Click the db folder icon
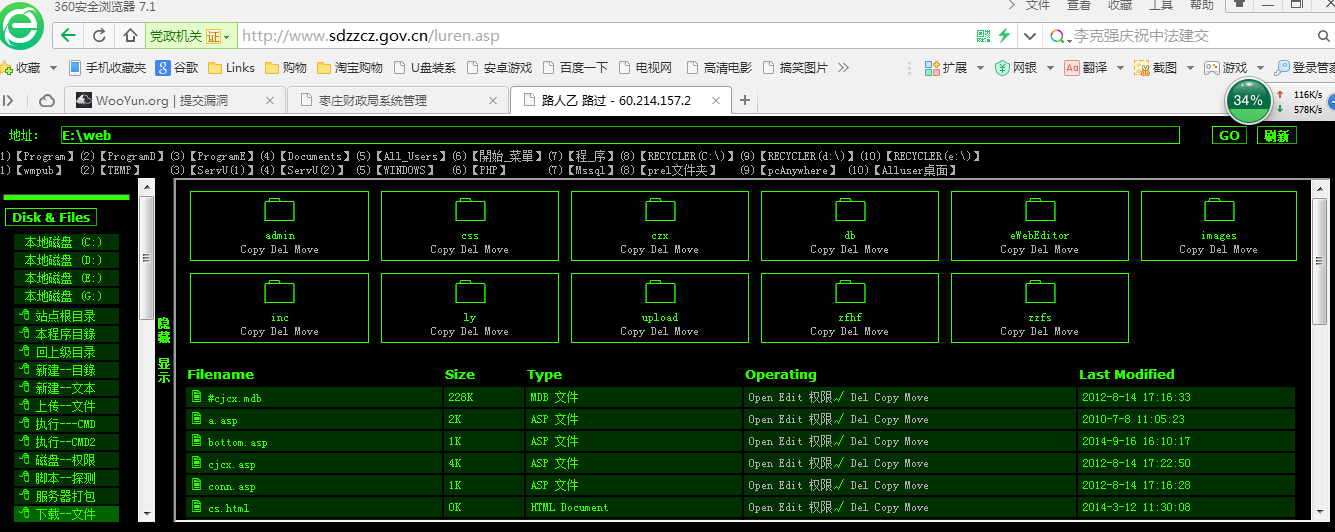This screenshot has height=532, width=1335. (850, 210)
